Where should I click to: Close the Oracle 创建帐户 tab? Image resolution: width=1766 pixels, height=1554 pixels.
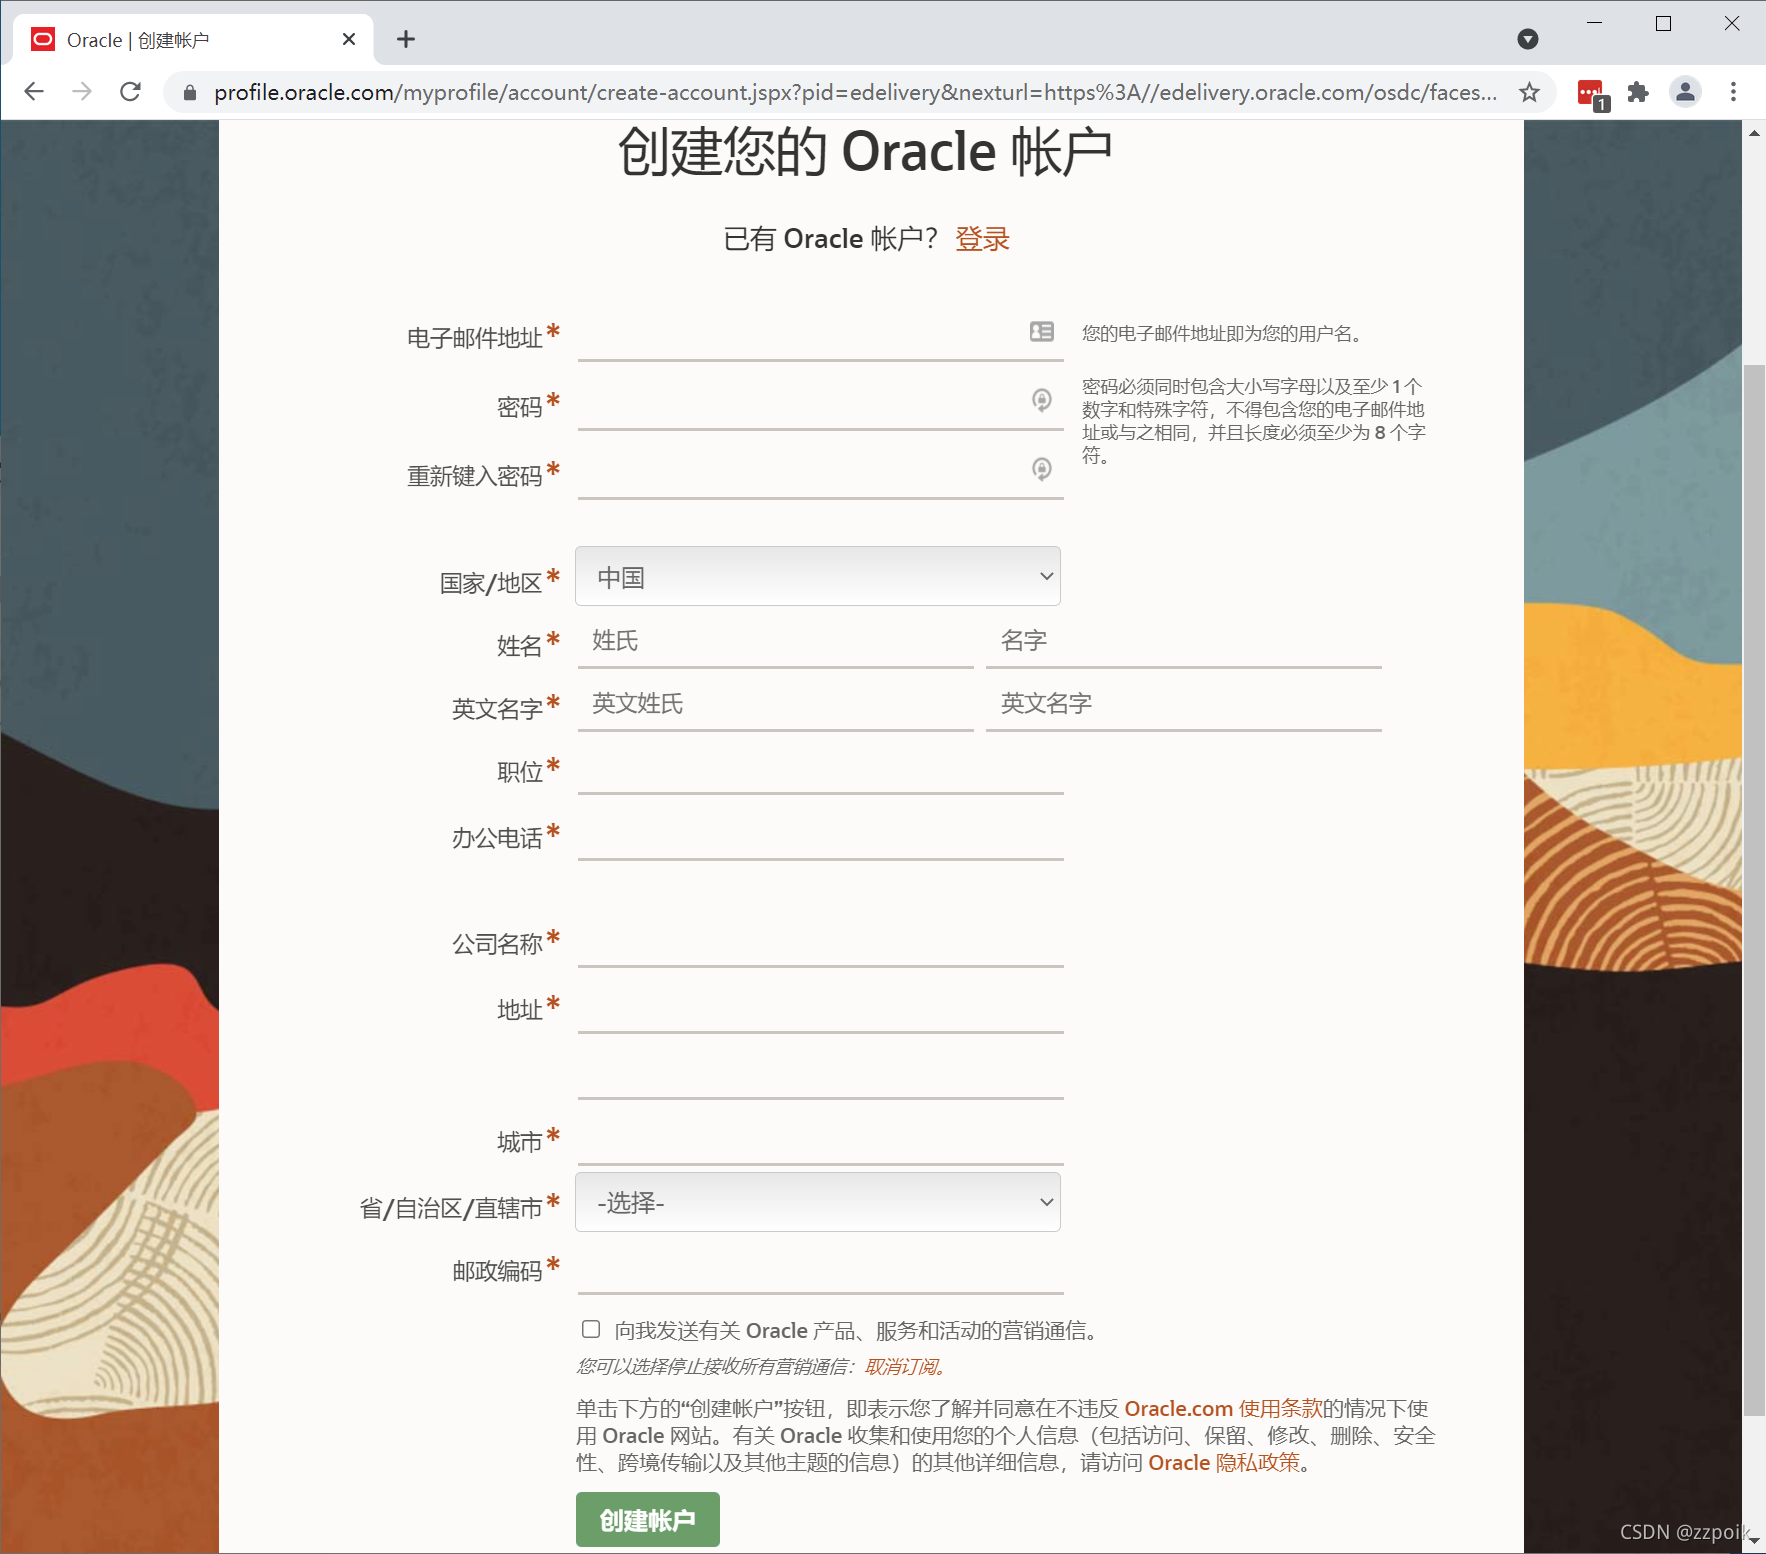[x=349, y=39]
